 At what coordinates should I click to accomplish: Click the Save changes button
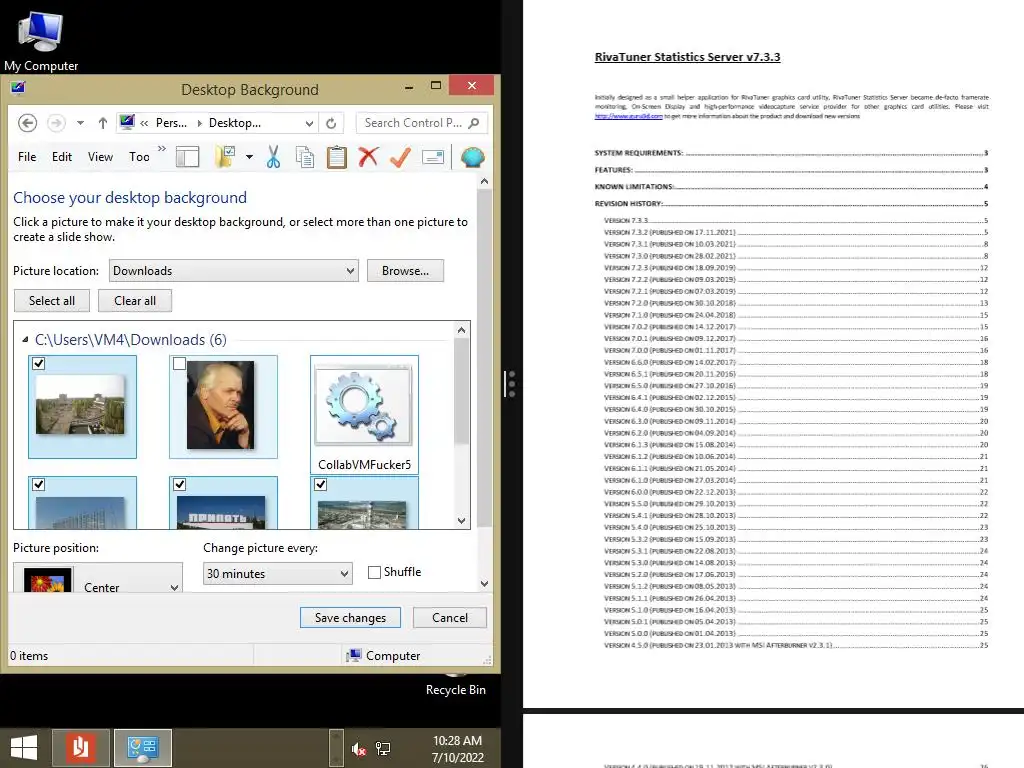[x=350, y=617]
